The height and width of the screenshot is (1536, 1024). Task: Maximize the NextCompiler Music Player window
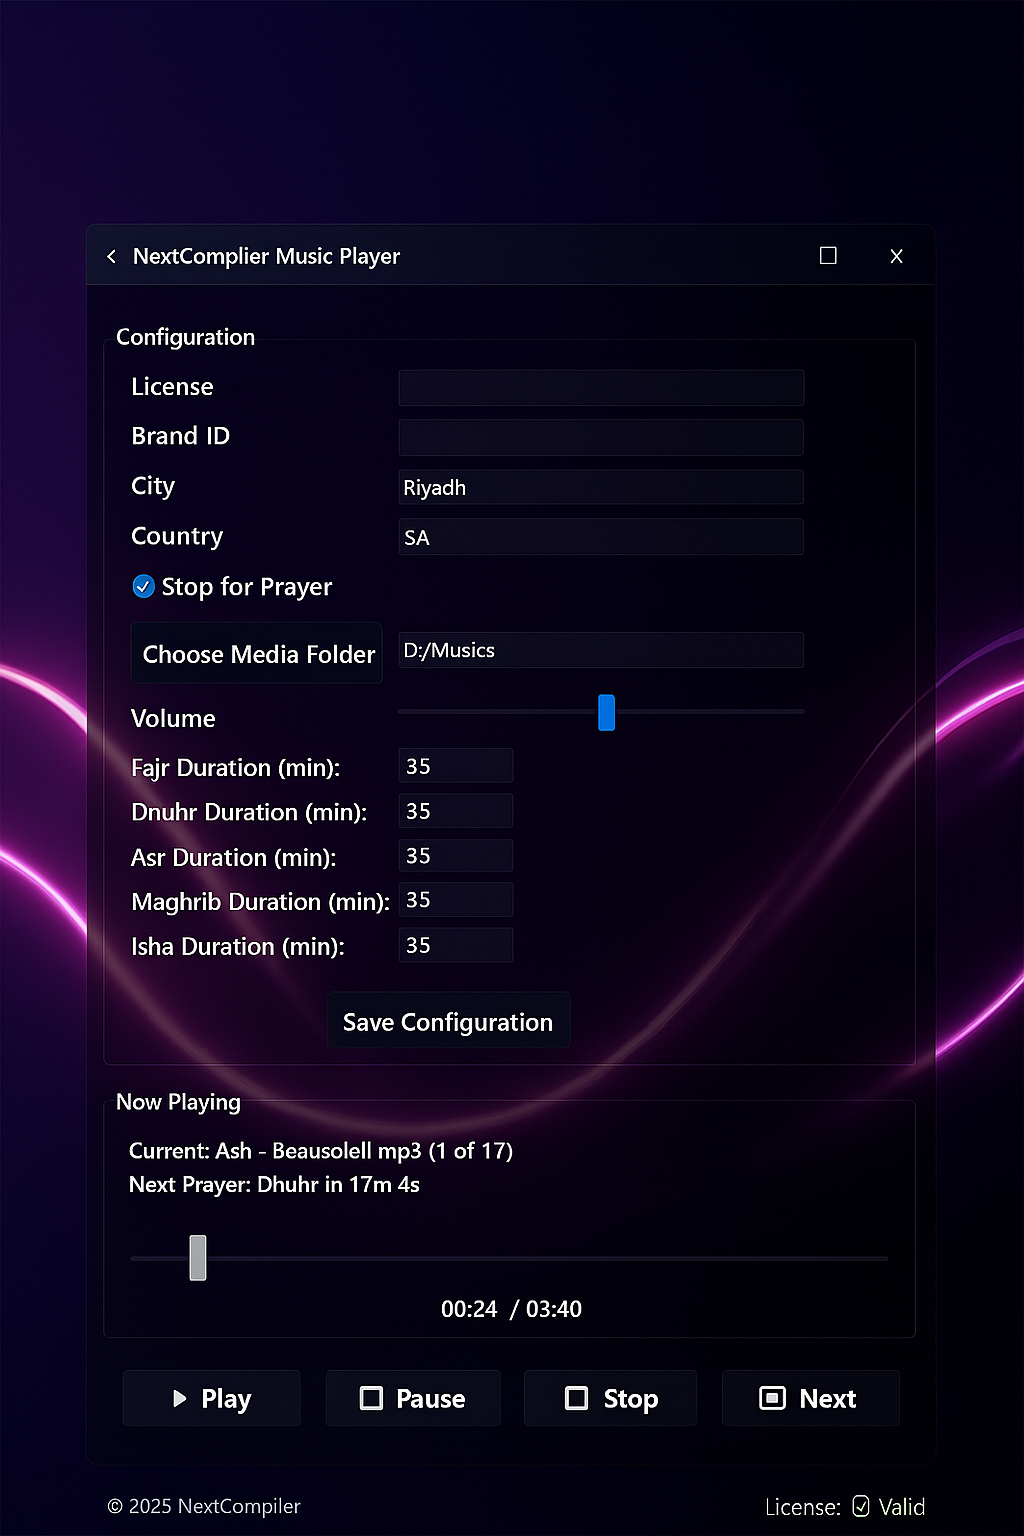click(x=828, y=256)
